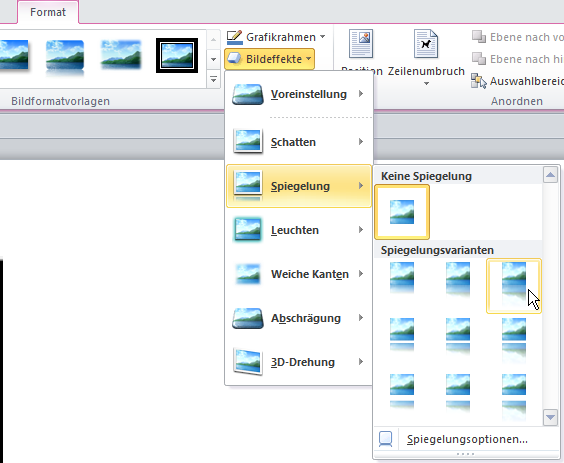Open the 3D-Drehung submenu
This screenshot has height=463, width=564.
299,362
